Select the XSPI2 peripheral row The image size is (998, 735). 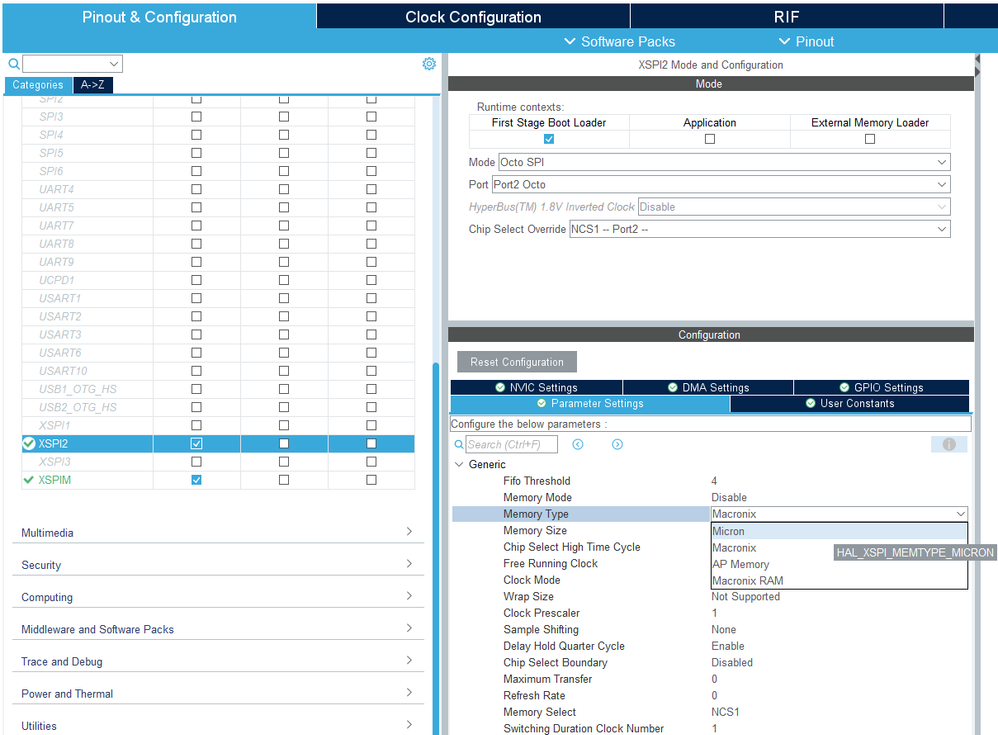218,444
